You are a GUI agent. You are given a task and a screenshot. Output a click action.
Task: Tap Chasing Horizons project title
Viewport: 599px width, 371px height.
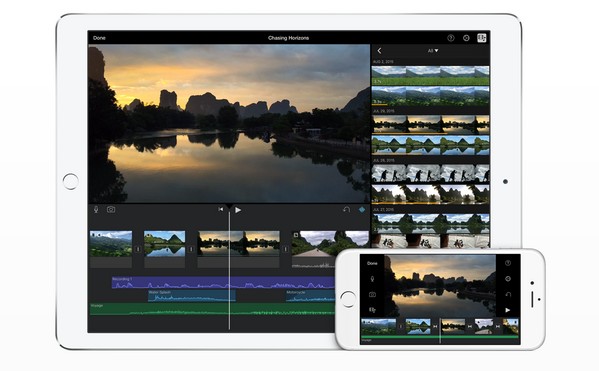pos(288,38)
